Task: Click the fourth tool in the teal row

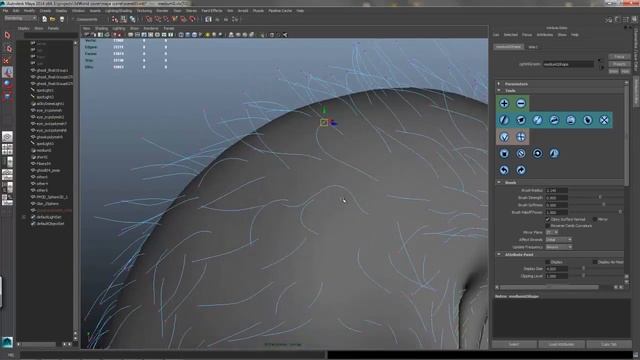Action: coord(554,120)
